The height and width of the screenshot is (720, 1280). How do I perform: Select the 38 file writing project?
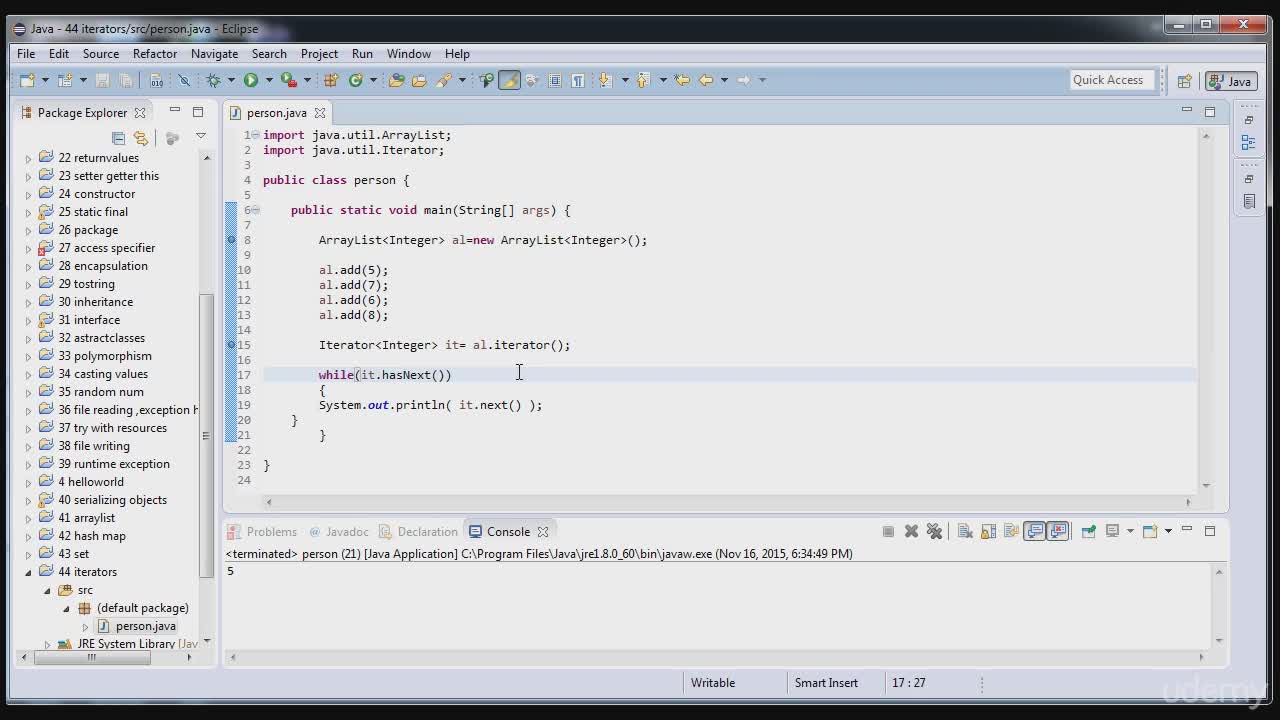[x=93, y=446]
